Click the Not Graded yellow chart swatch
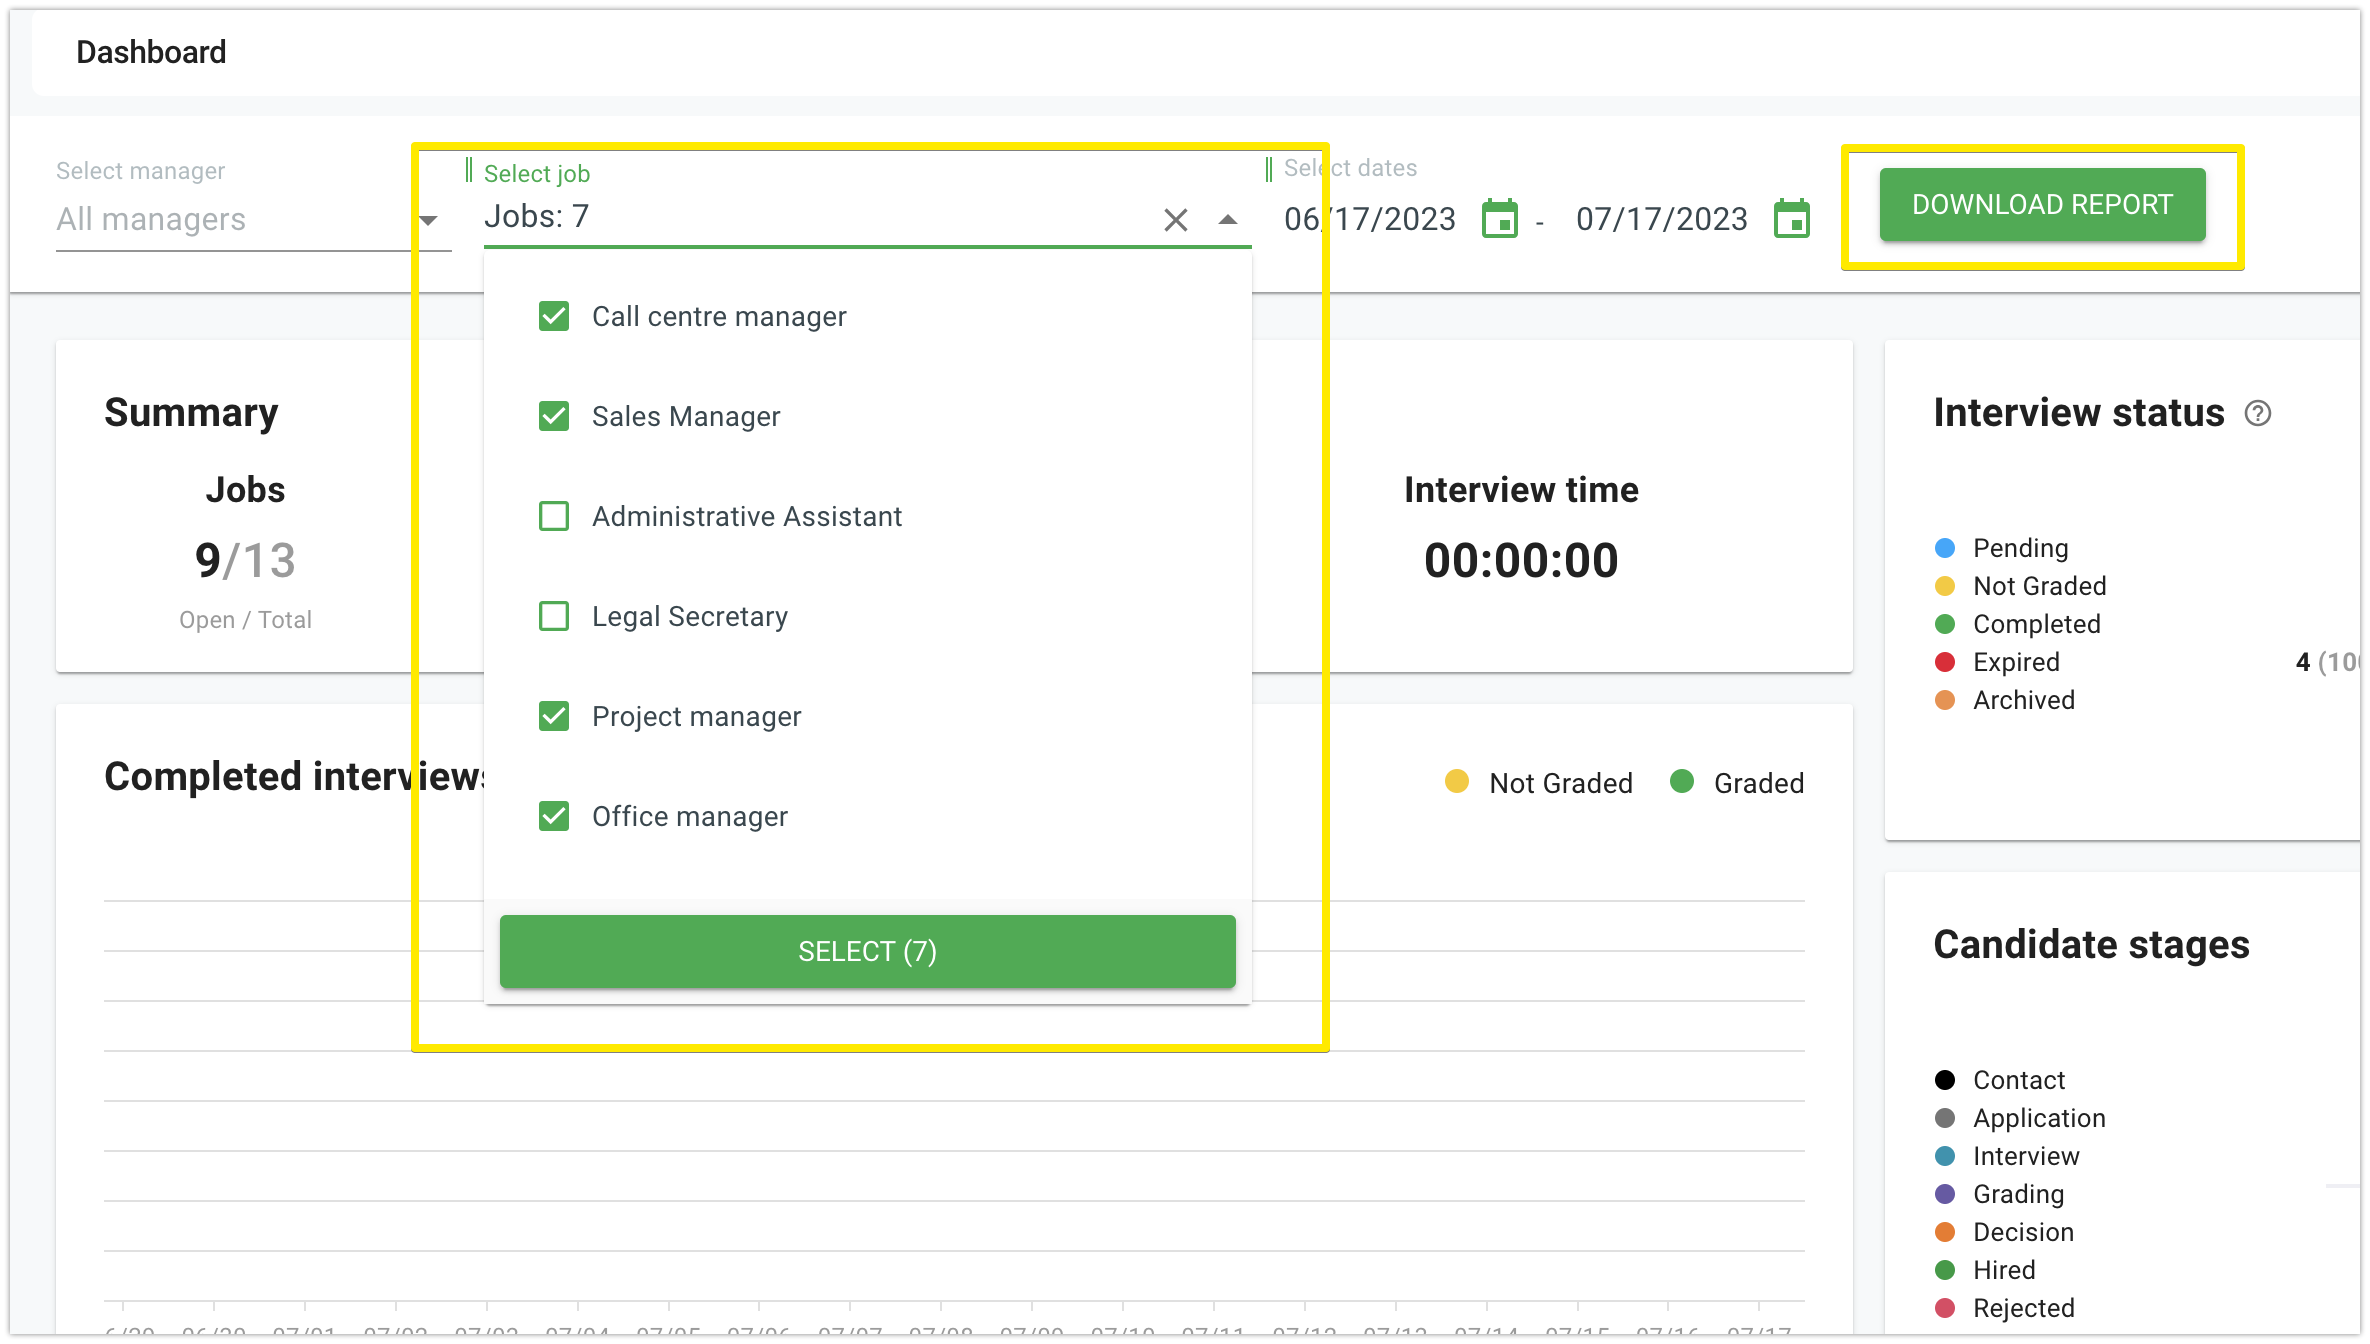Image resolution: width=2370 pixels, height=1344 pixels. click(x=1457, y=782)
